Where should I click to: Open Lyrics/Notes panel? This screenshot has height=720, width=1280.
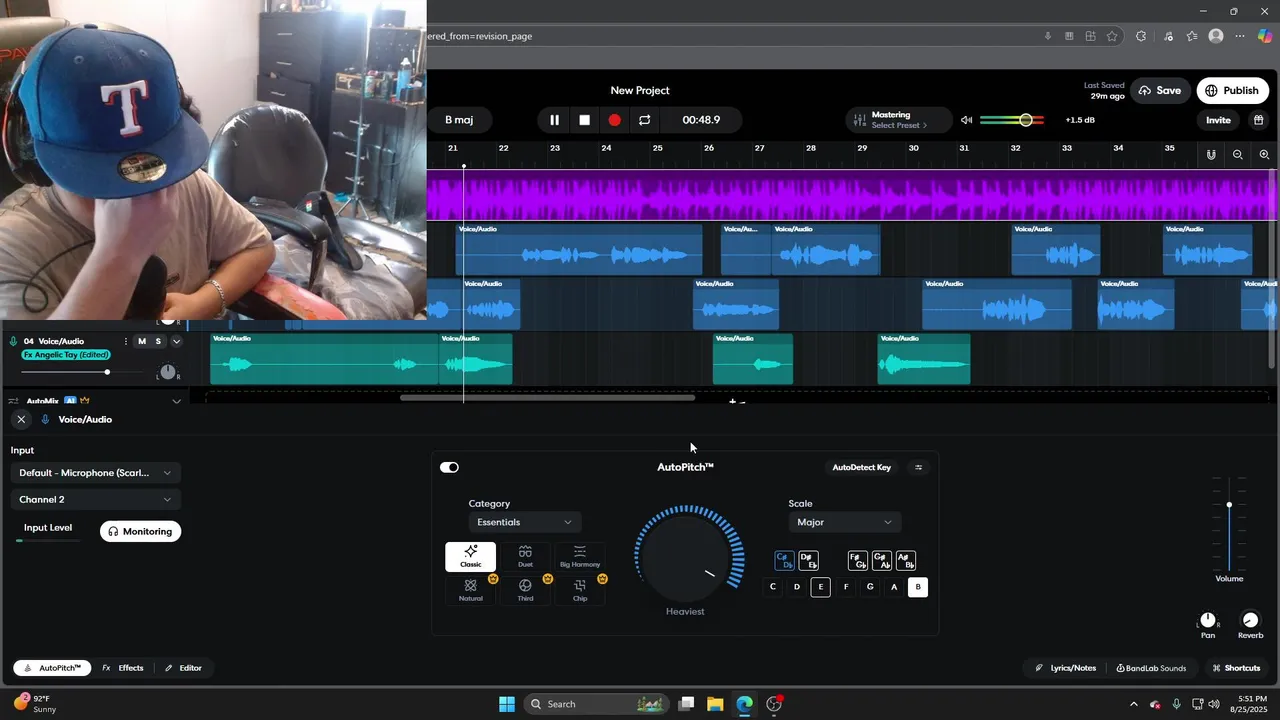tap(1066, 668)
